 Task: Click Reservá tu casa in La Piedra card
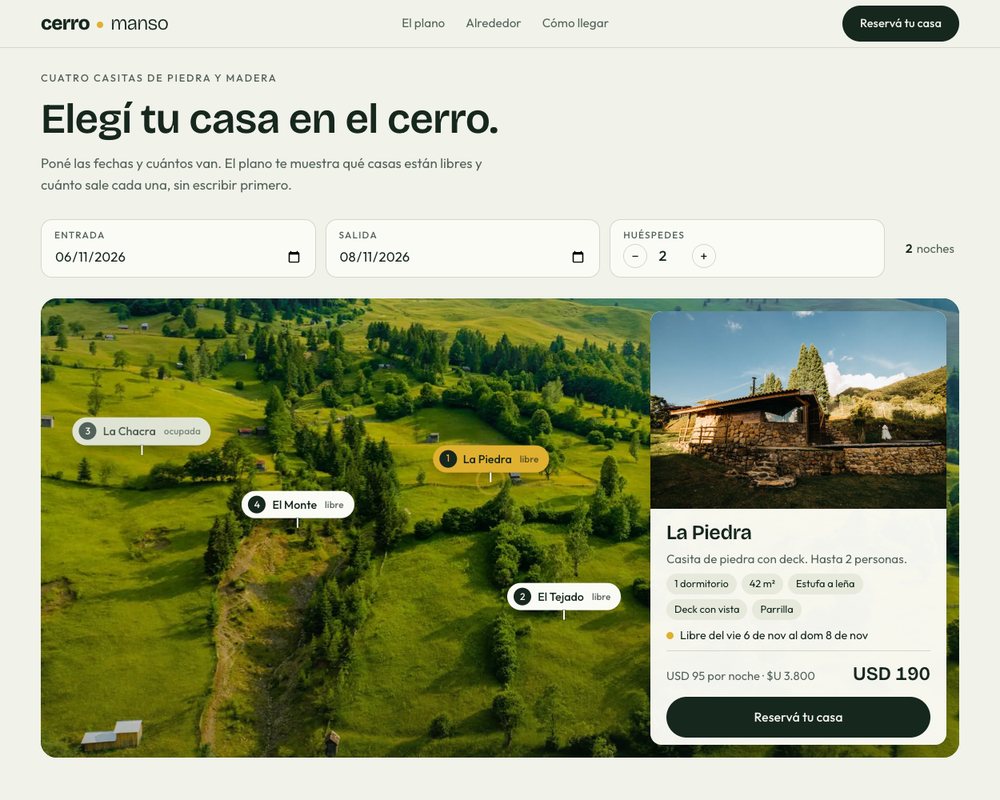(798, 717)
